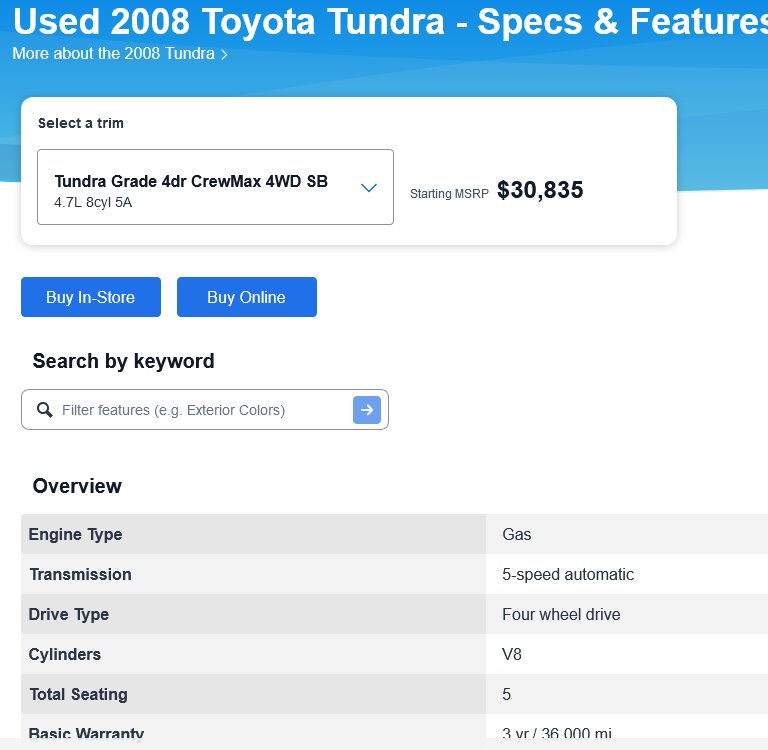Click the total seating value '5'
This screenshot has width=768, height=750.
coord(506,694)
